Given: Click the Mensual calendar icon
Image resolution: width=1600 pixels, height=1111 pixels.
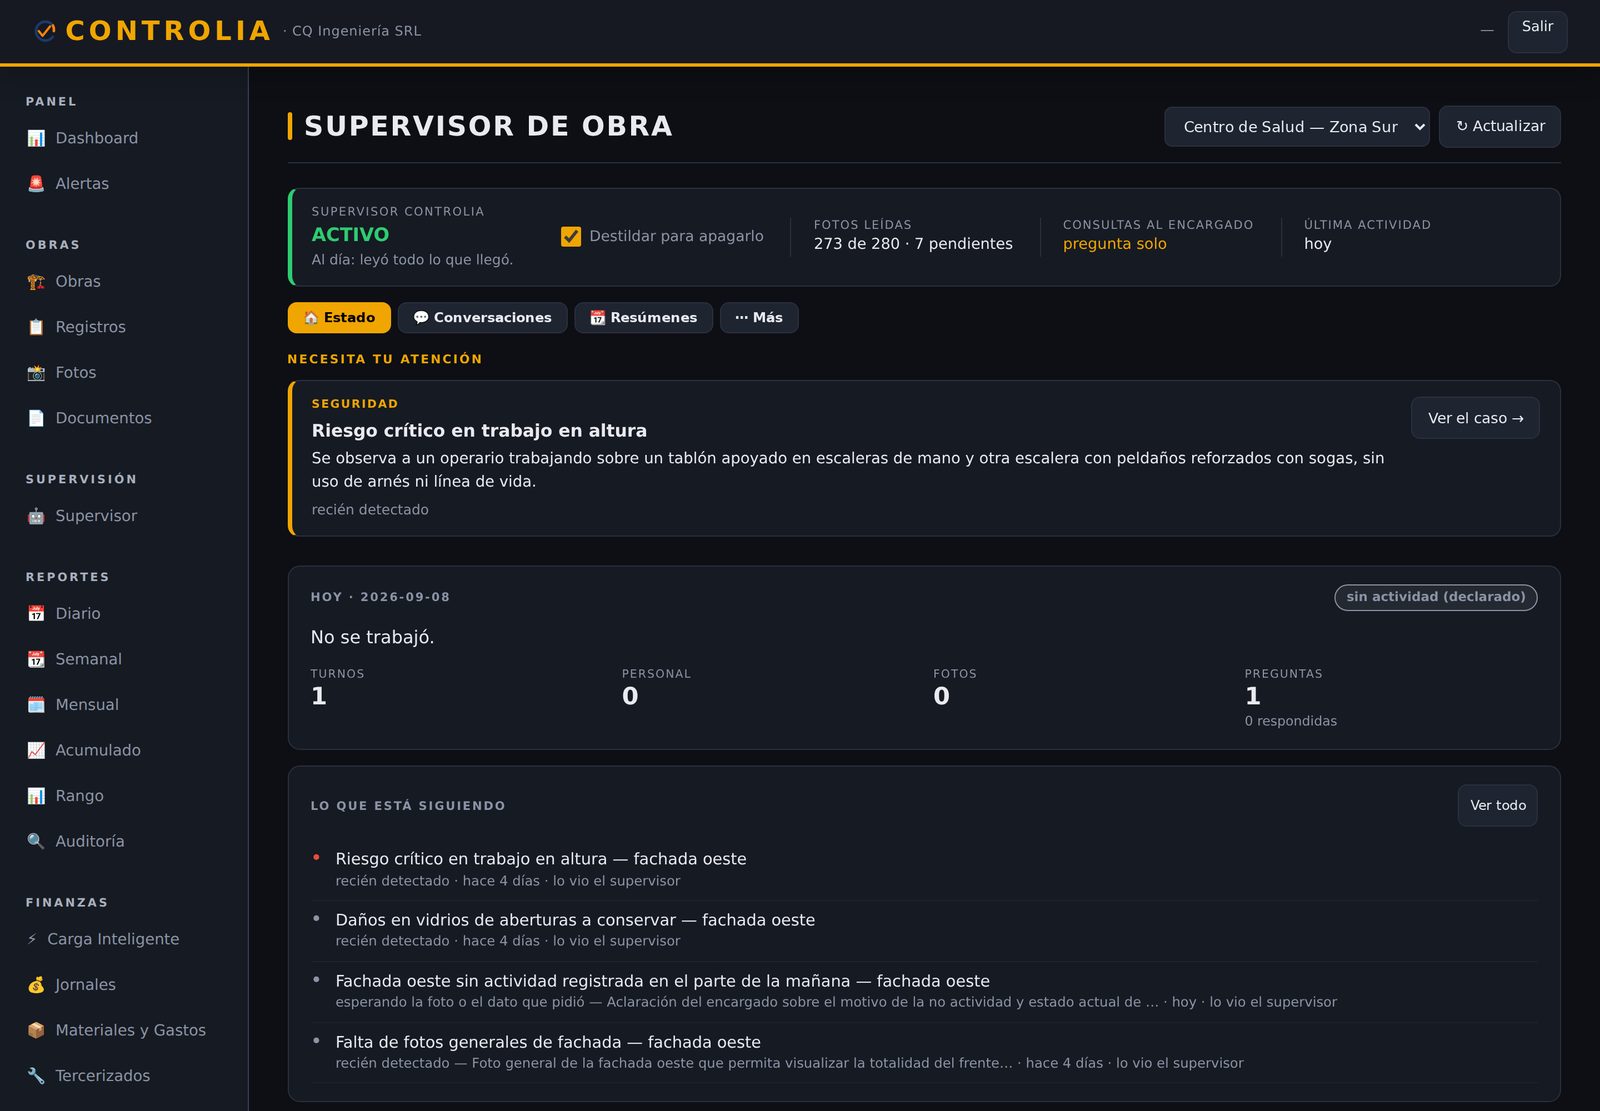Looking at the screenshot, I should (x=36, y=705).
